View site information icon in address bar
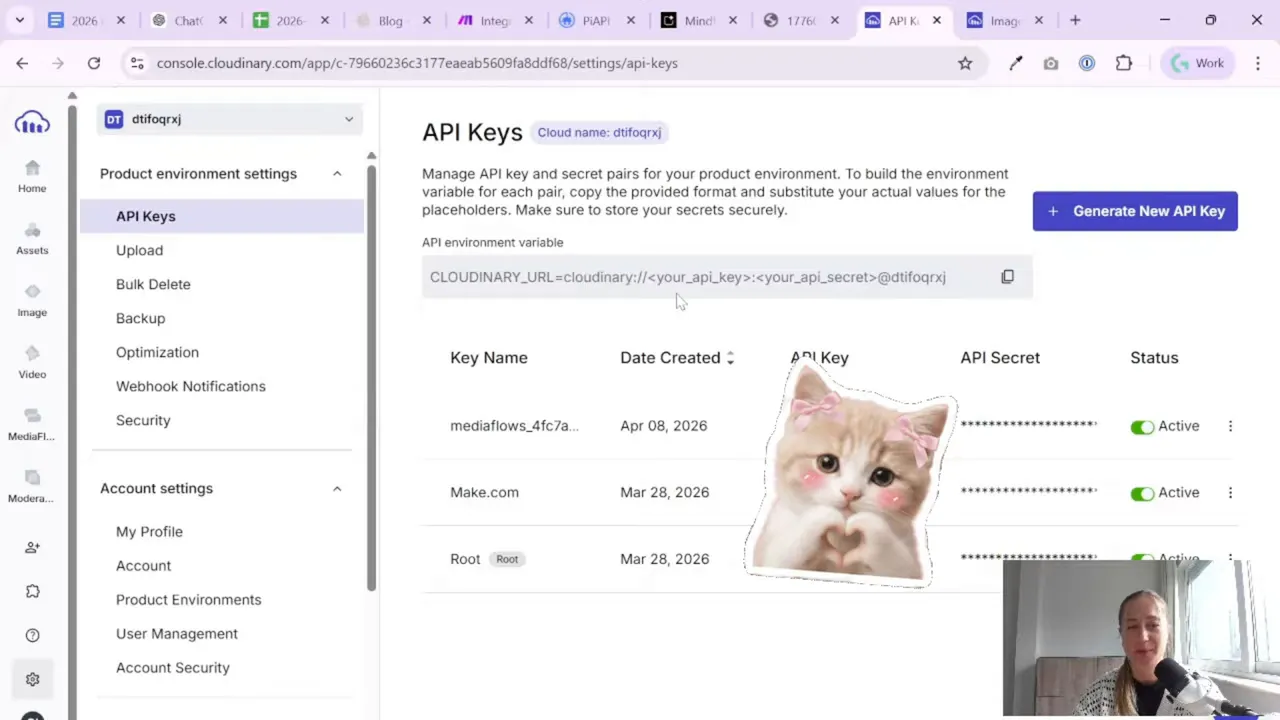The image size is (1280, 720). click(137, 63)
